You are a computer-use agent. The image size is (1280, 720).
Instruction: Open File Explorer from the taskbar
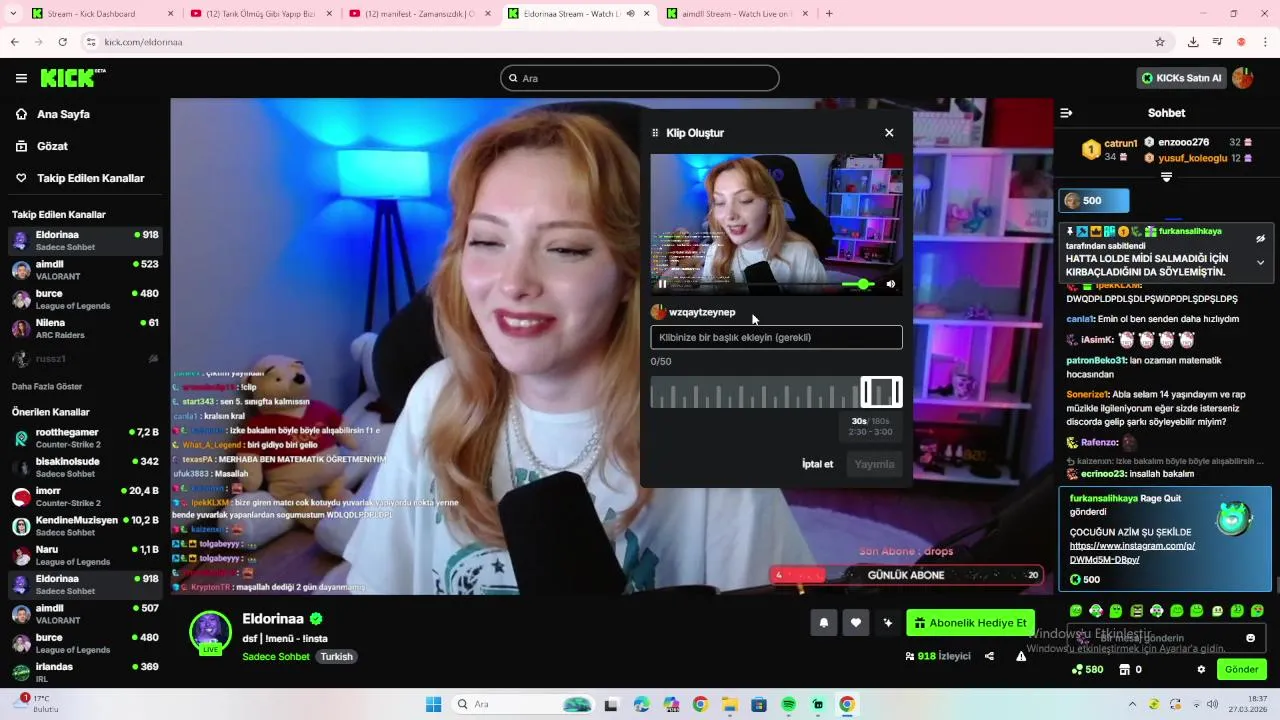(730, 704)
